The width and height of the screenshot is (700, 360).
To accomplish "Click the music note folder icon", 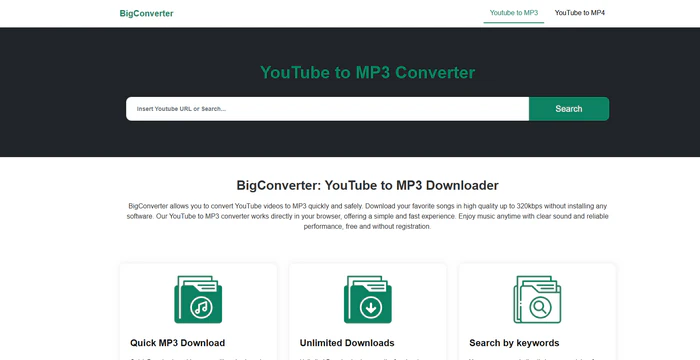I will coord(198,299).
